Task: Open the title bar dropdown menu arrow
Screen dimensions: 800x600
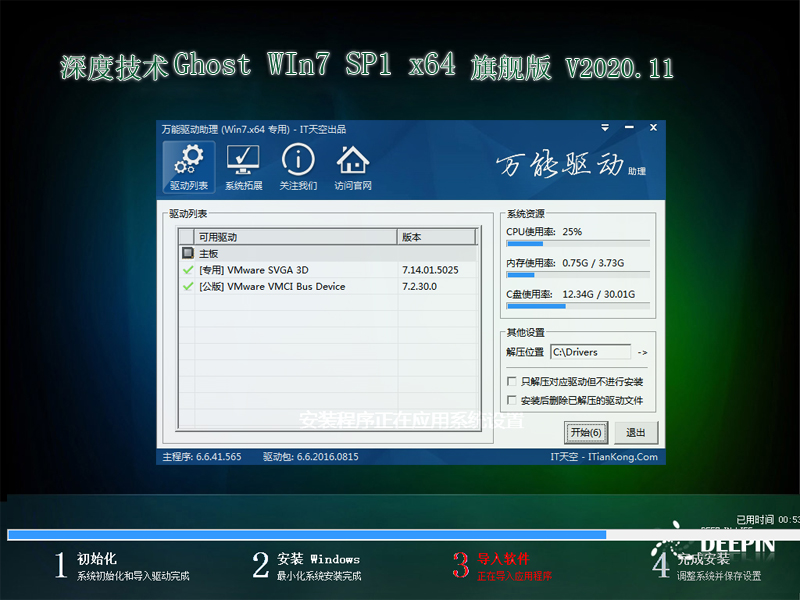Action: click(605, 128)
